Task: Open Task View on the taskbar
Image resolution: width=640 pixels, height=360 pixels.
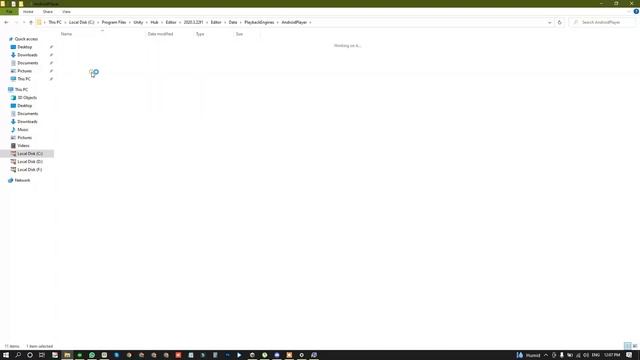Action: point(42,355)
